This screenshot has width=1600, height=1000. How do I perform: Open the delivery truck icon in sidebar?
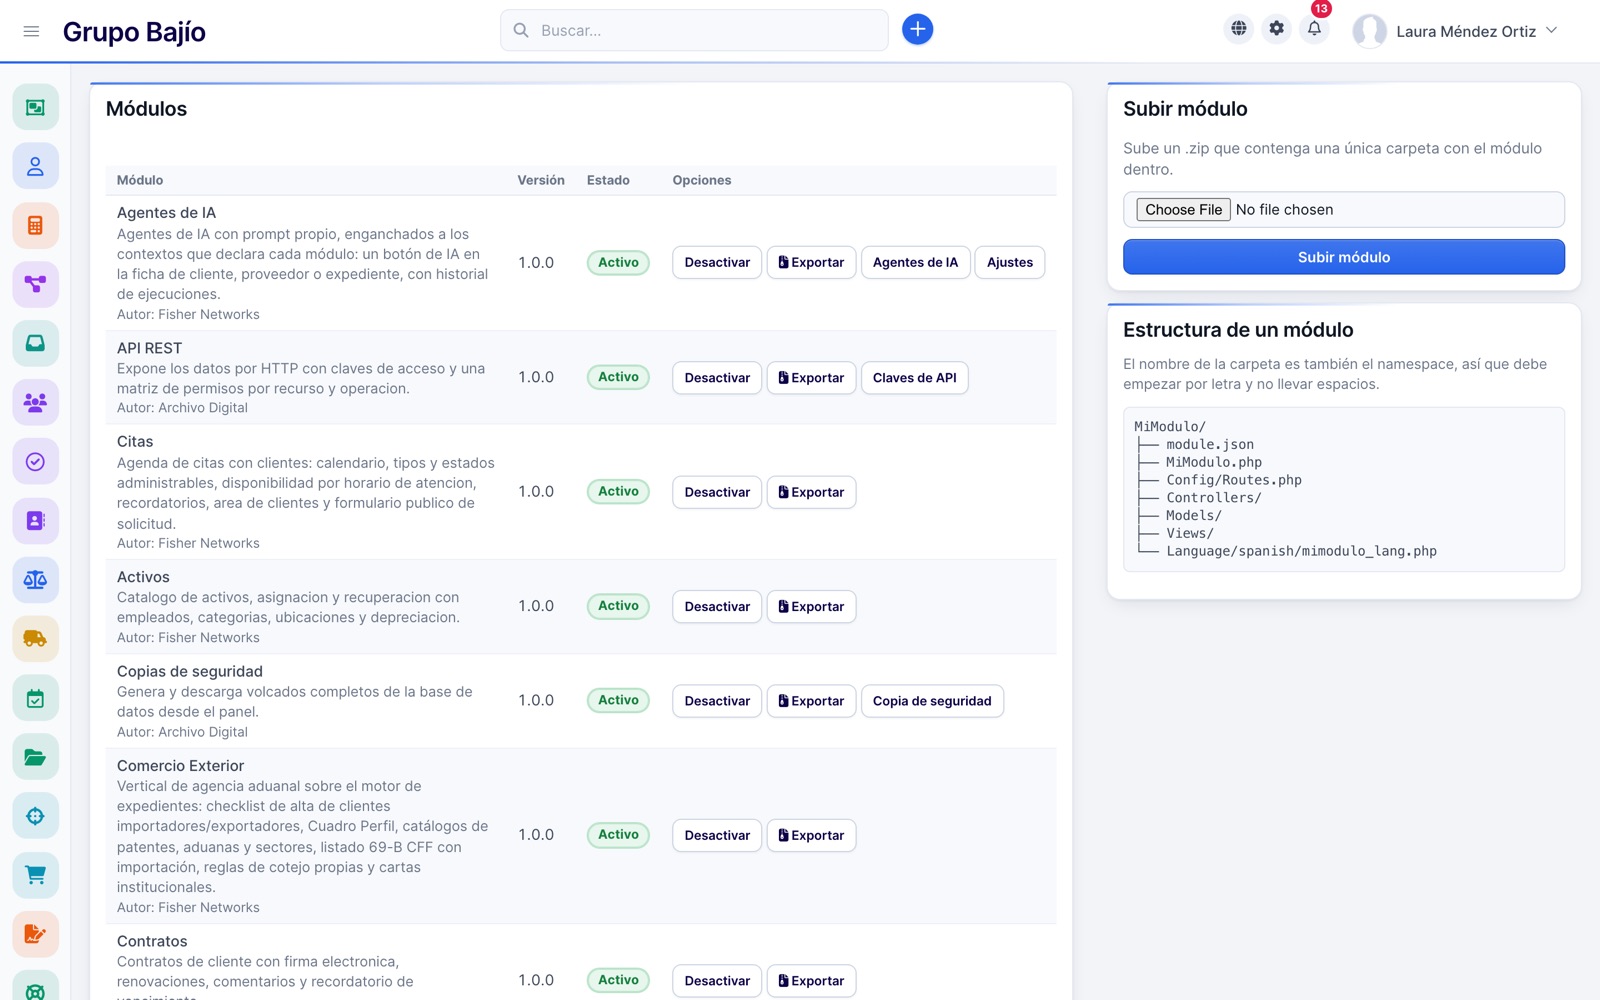(35, 638)
